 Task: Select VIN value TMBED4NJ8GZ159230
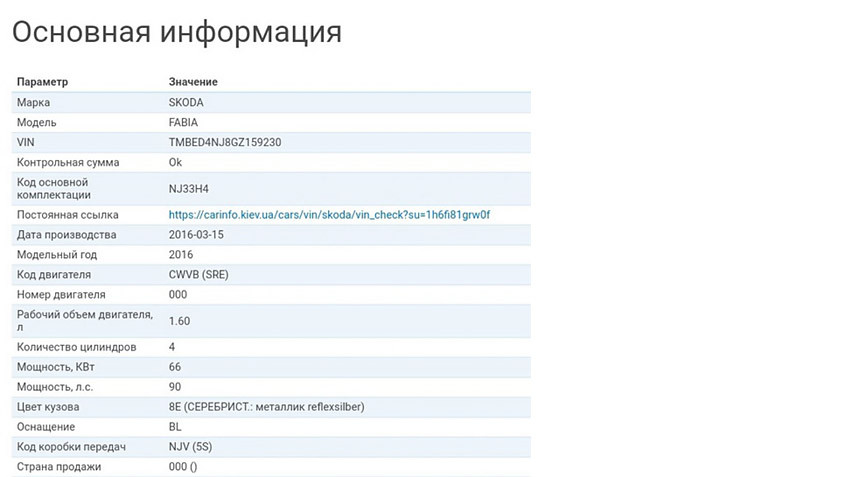225,143
